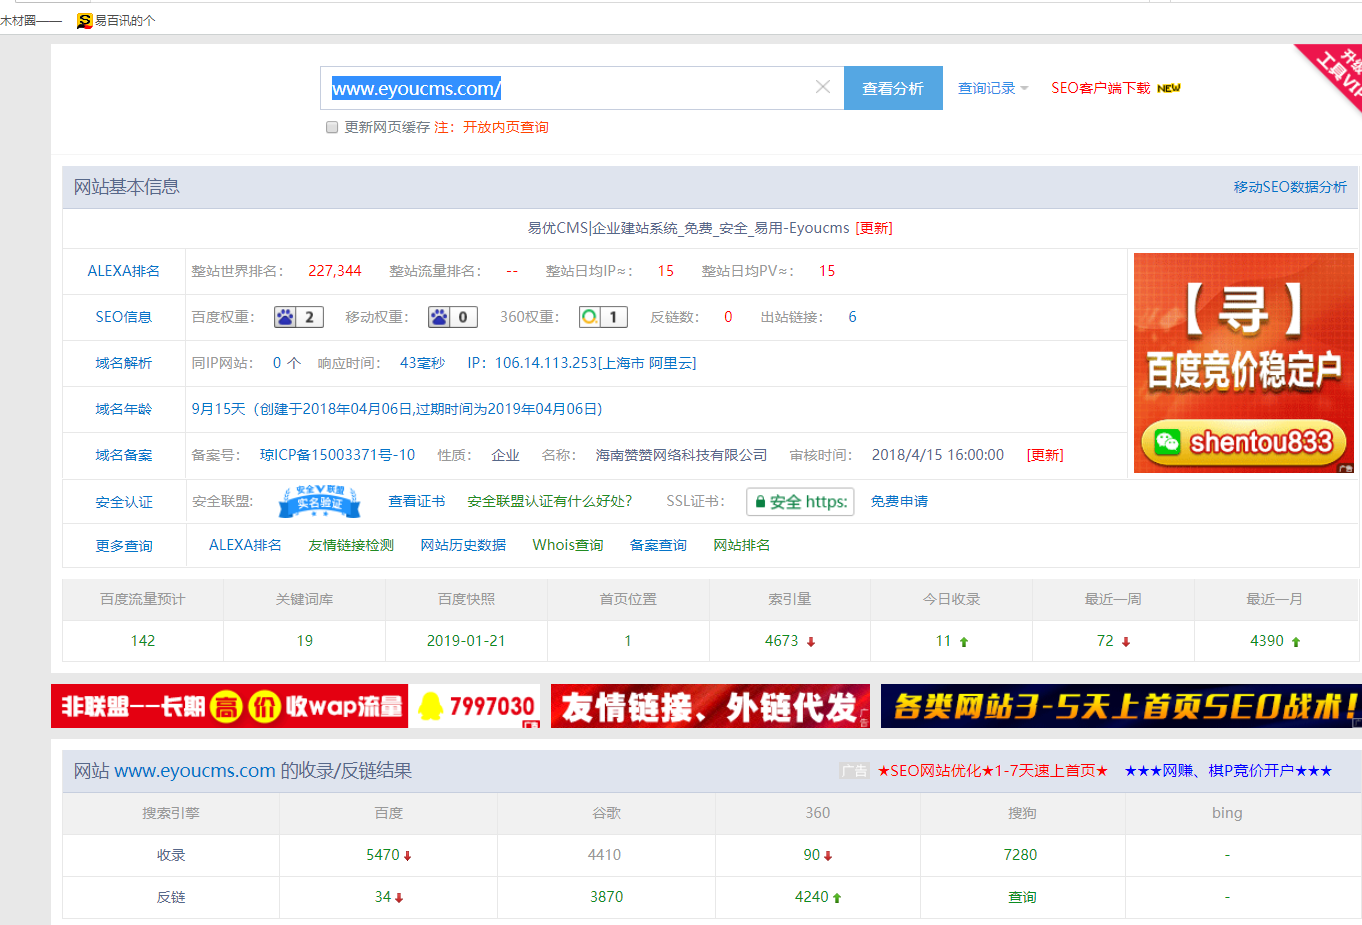Click the SEO client download link
Screen dimensions: 1362x925
[x=1100, y=88]
